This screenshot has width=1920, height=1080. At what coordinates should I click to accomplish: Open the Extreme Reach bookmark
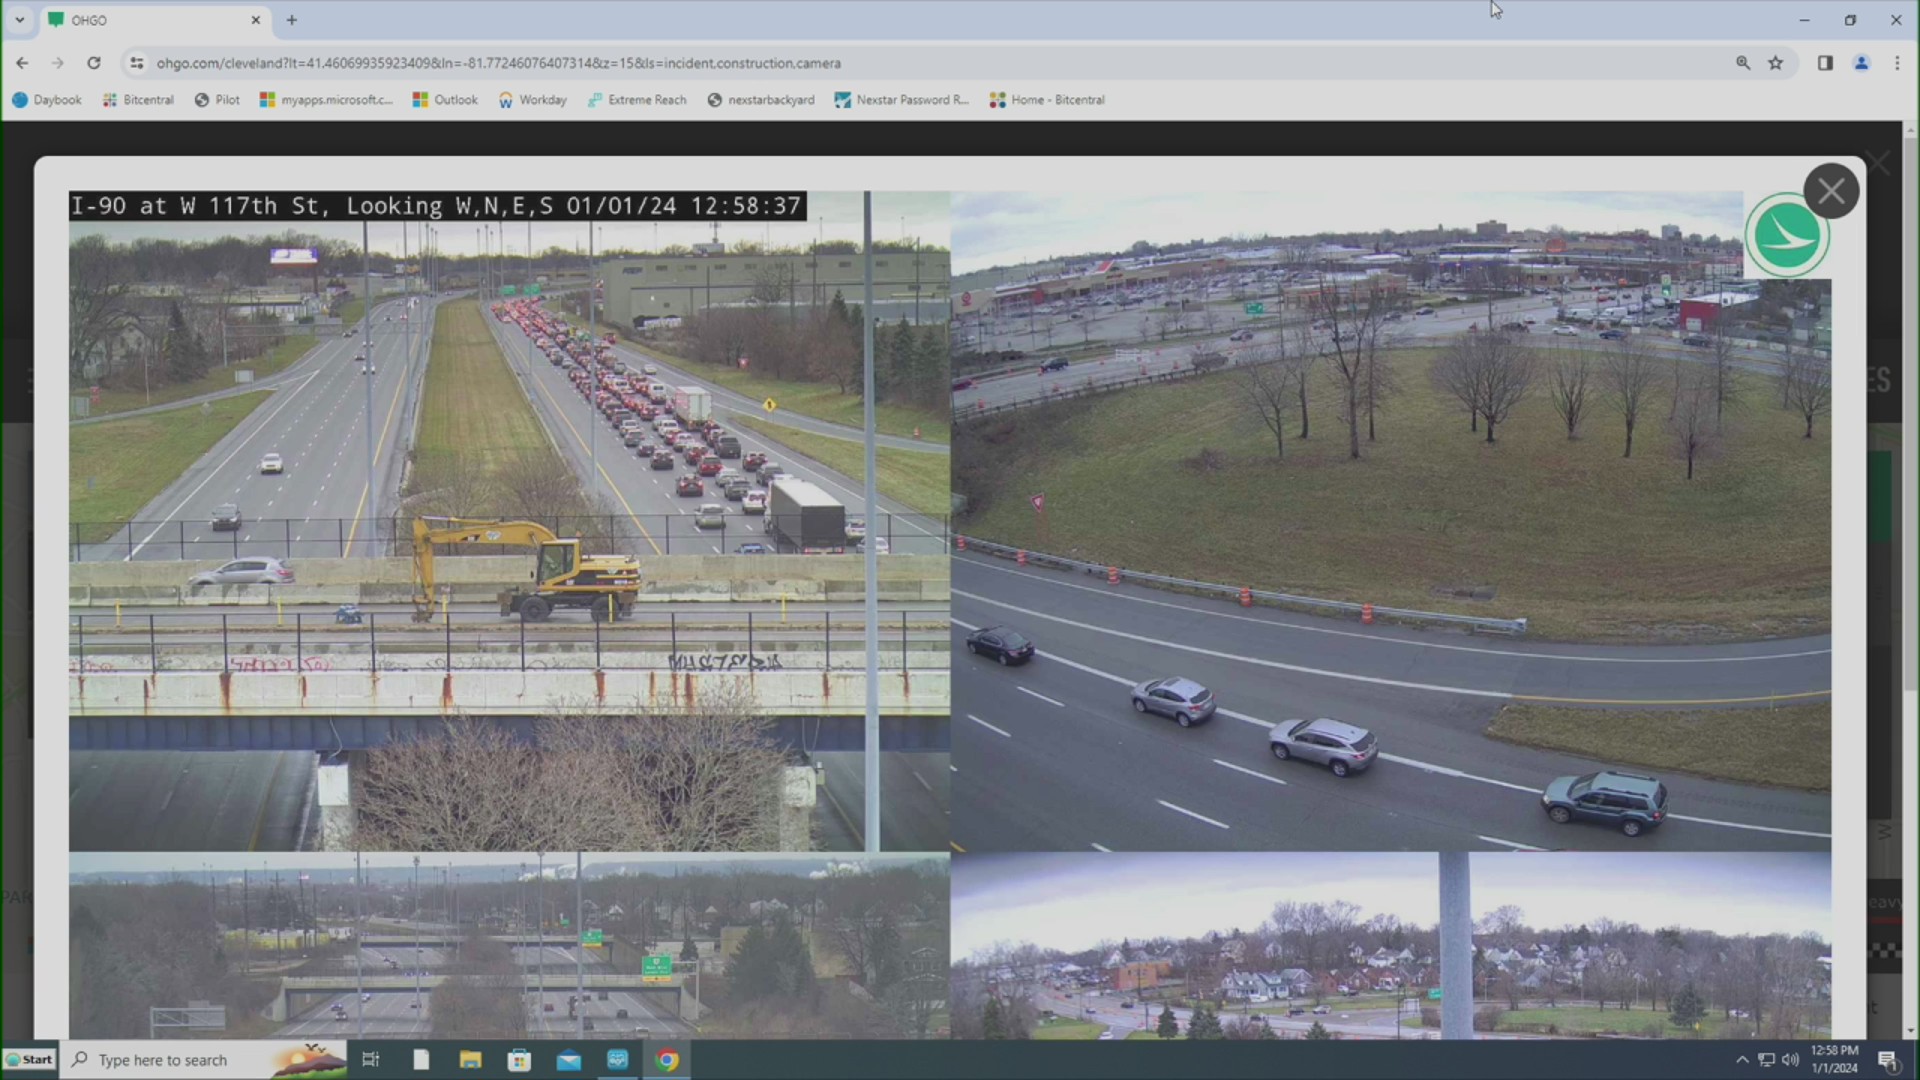point(637,100)
